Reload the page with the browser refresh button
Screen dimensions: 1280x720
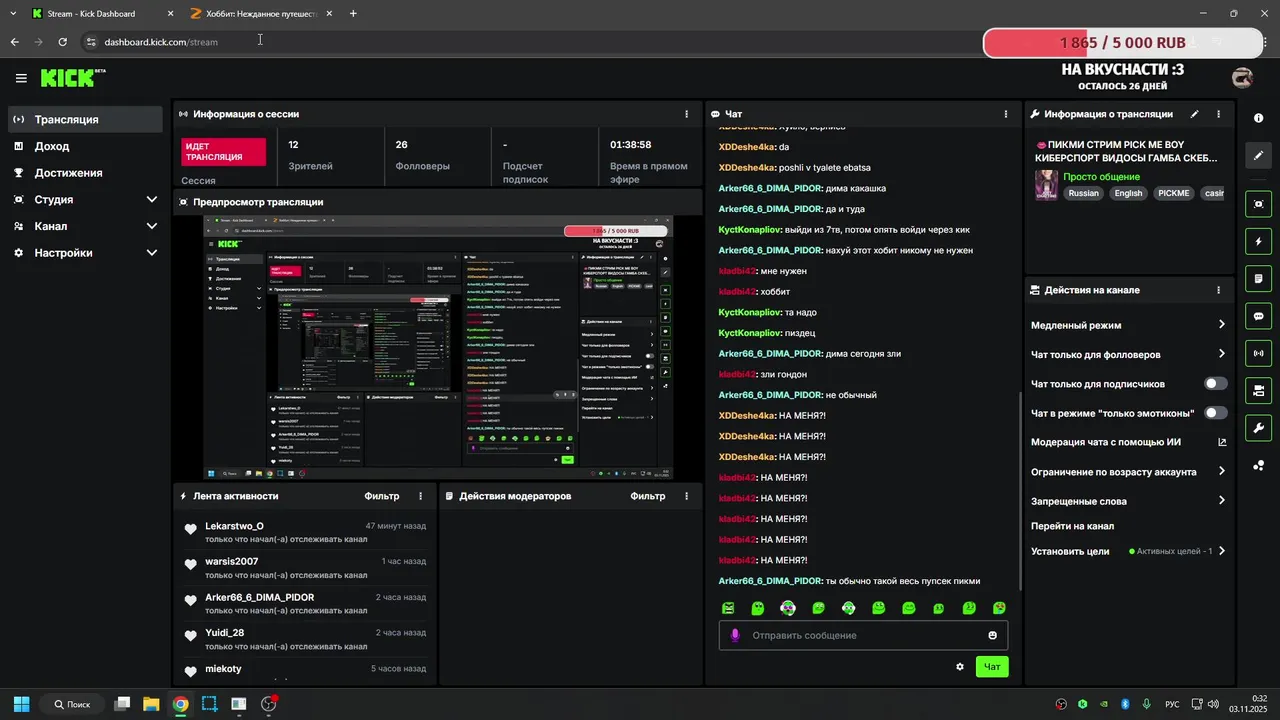tap(62, 42)
